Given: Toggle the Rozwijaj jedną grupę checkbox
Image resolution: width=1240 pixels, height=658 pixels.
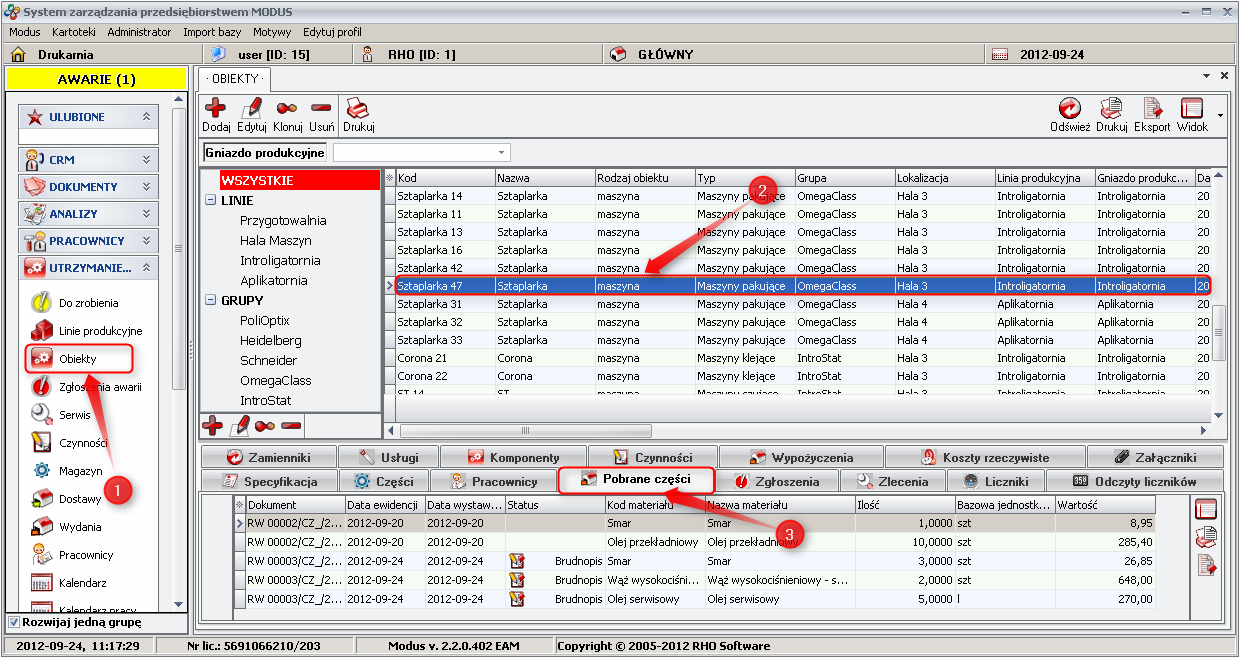Looking at the screenshot, I should click(x=13, y=622).
